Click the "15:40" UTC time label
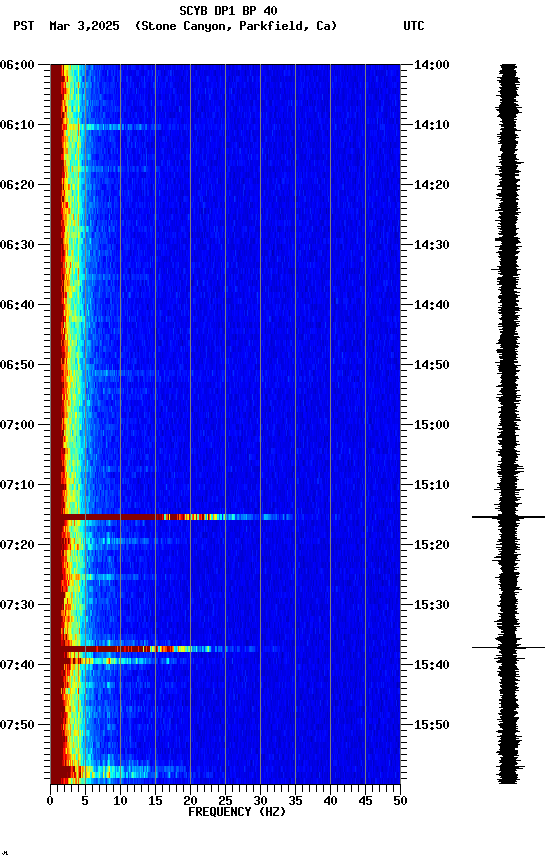Viewport: 552px width, 864px height. pos(432,666)
